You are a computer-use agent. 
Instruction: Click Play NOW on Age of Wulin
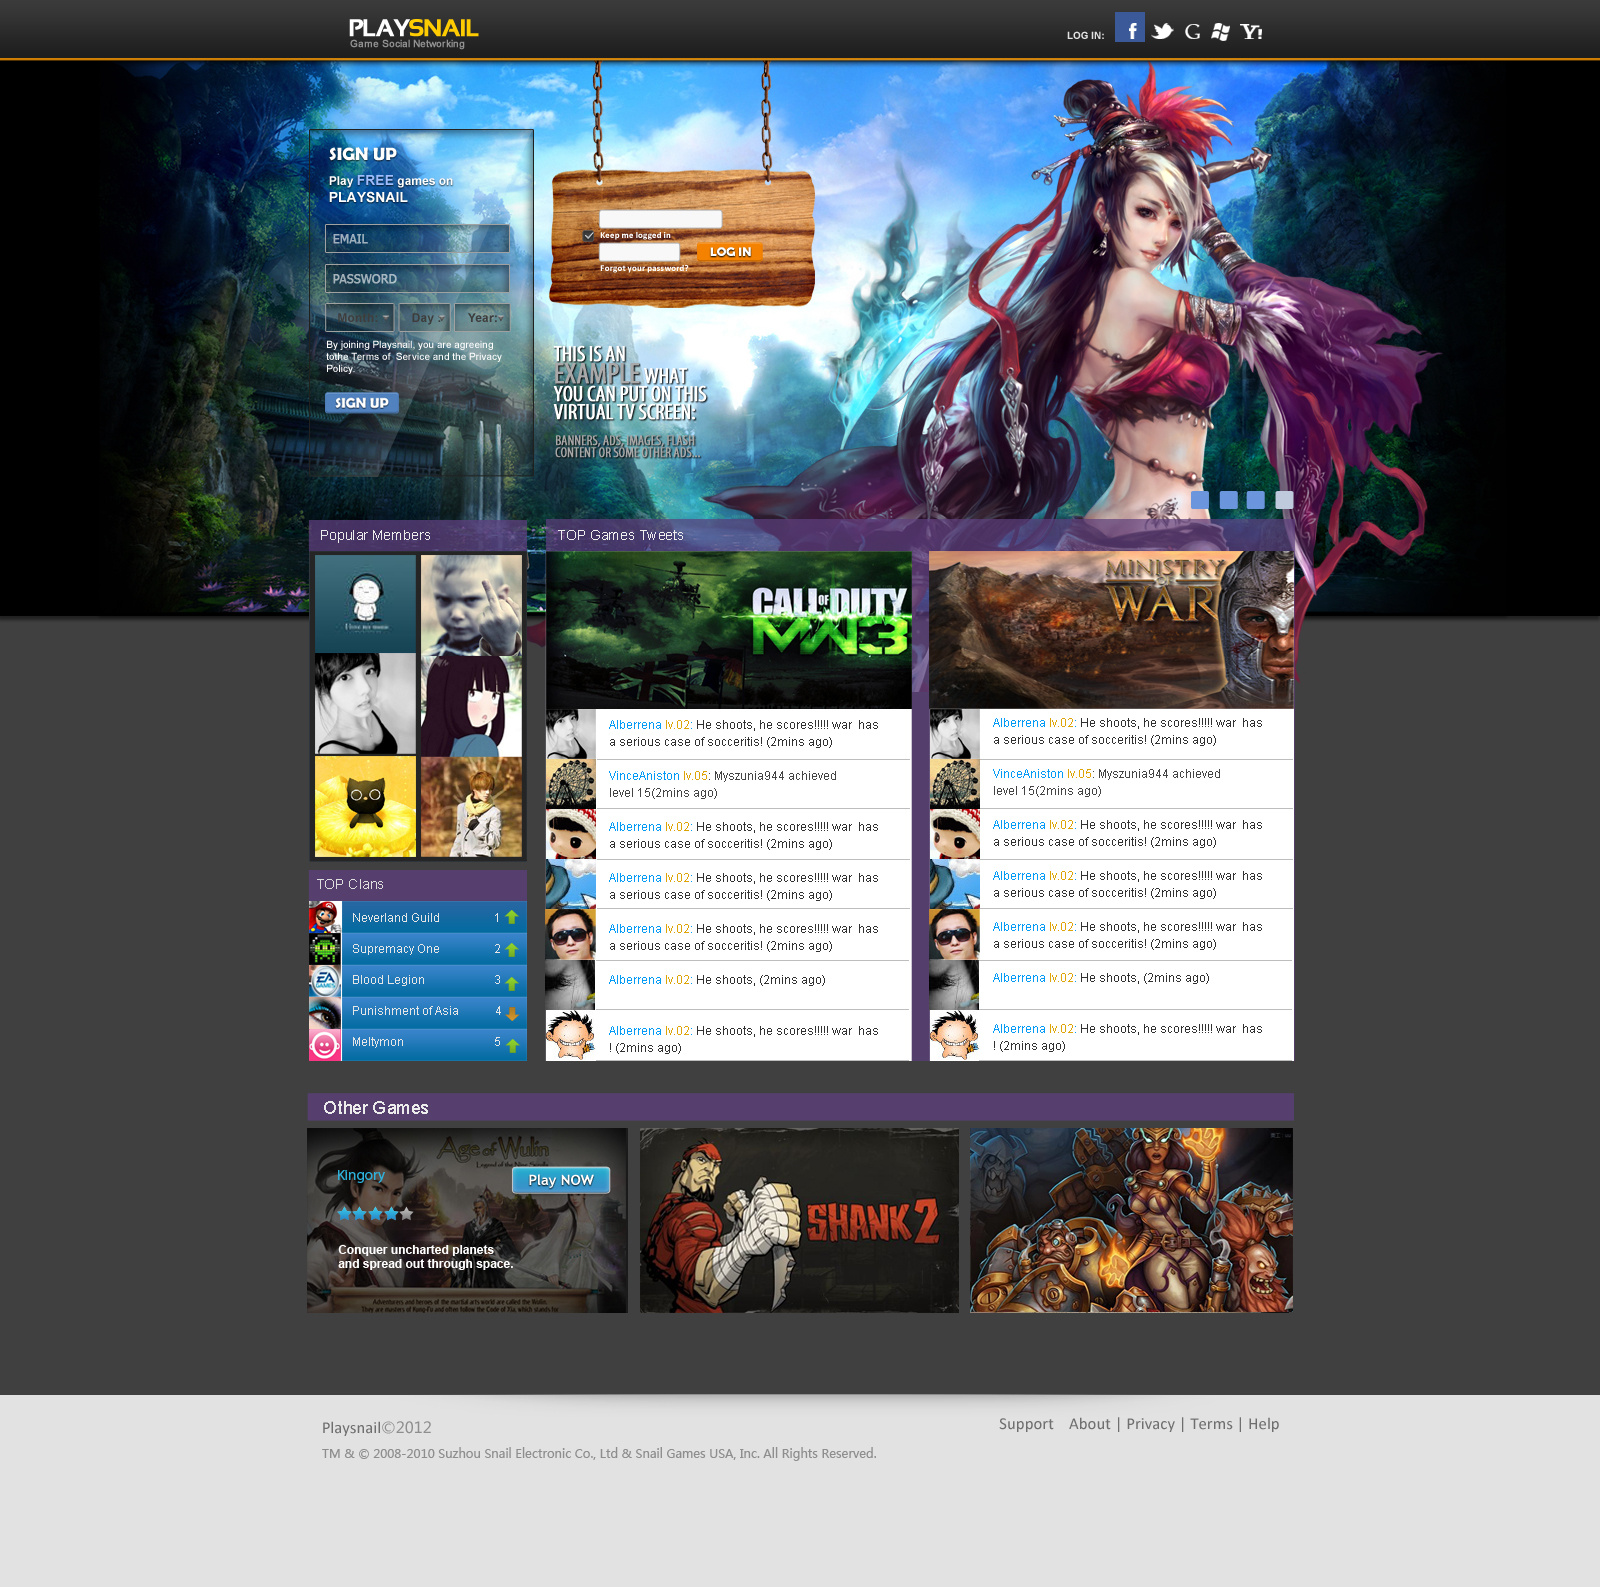(x=561, y=1180)
